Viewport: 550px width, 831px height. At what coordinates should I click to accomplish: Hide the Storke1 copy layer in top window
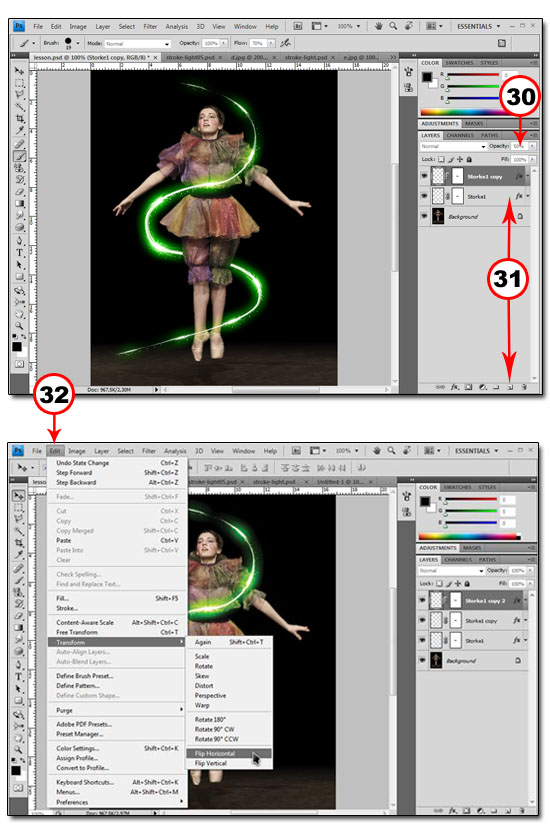tap(424, 176)
